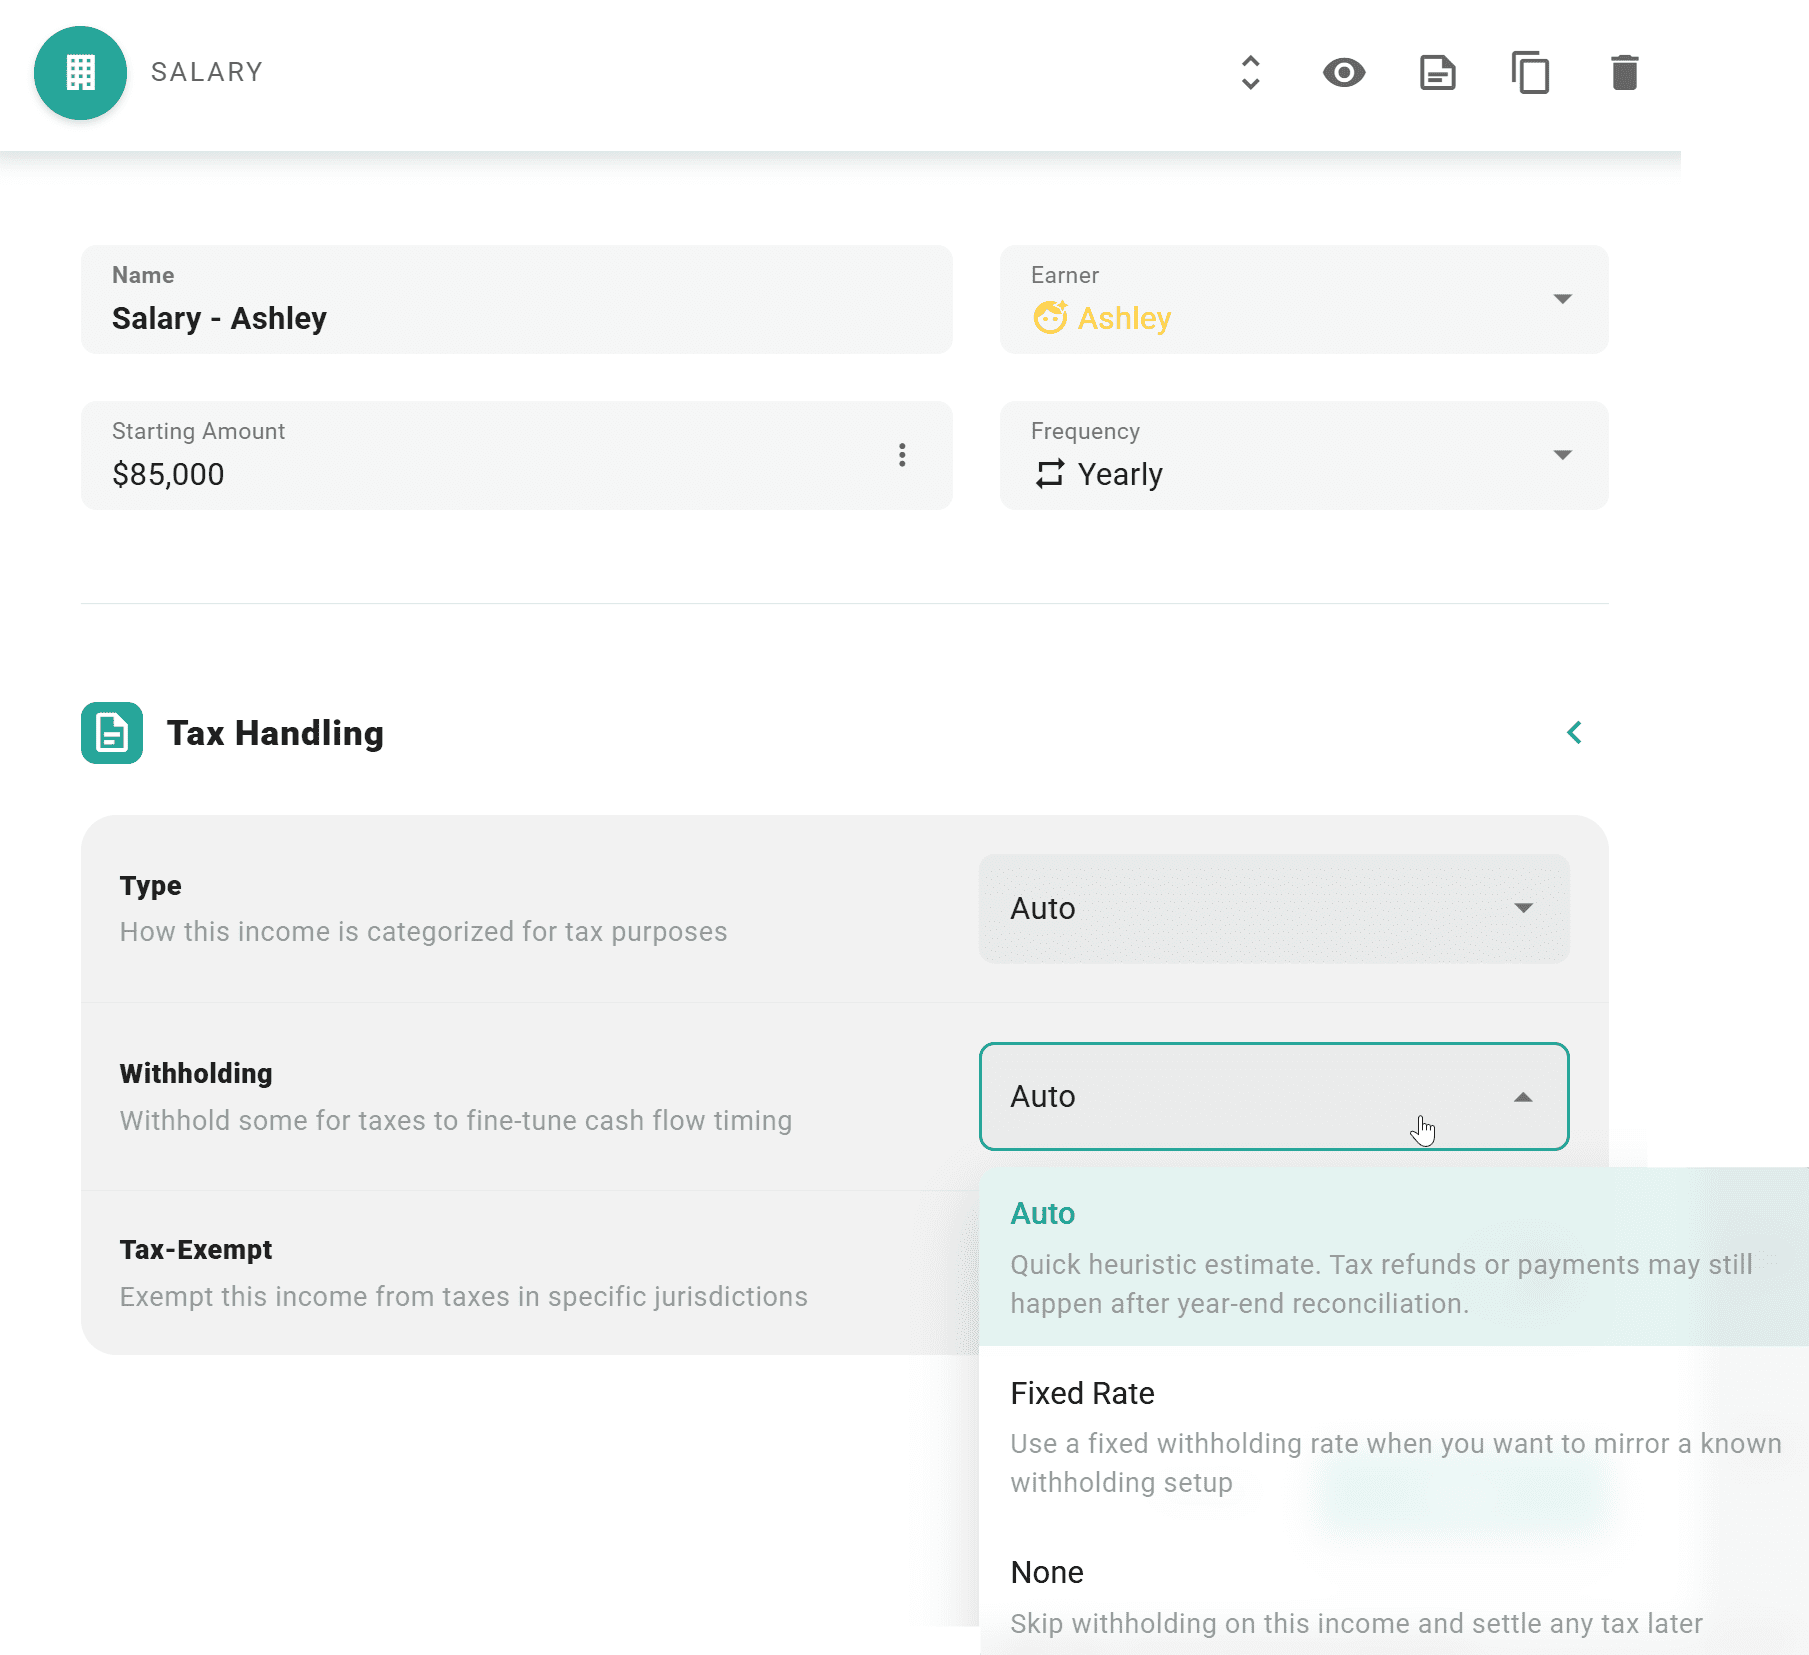
Task: Collapse Tax Handling section chevron
Action: 1574,733
